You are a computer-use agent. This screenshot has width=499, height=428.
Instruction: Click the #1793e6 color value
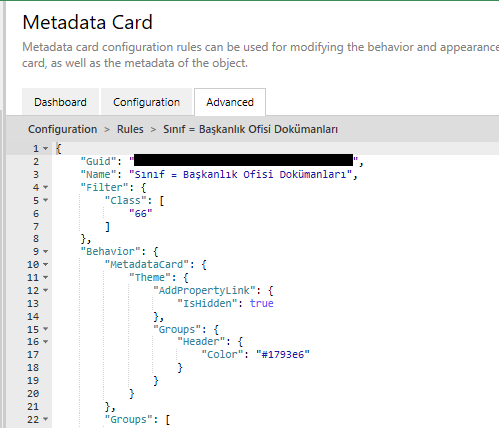(283, 354)
